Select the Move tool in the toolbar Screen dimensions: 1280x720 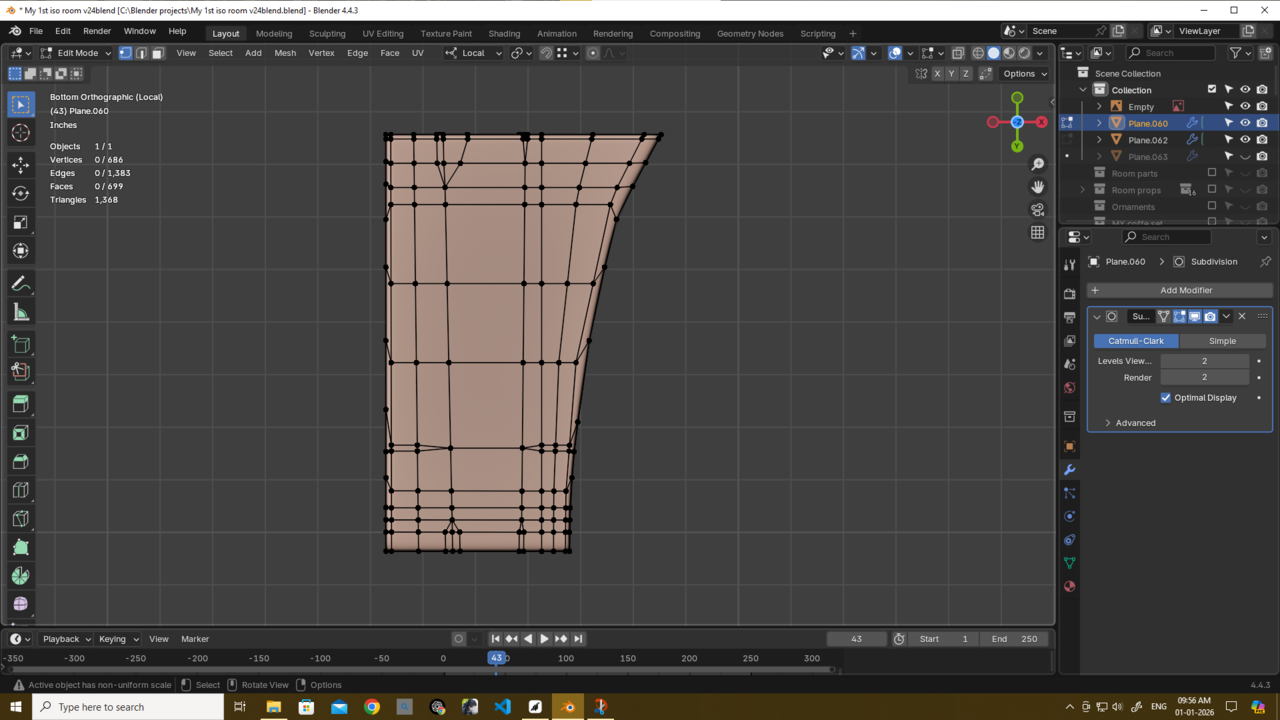[20, 163]
